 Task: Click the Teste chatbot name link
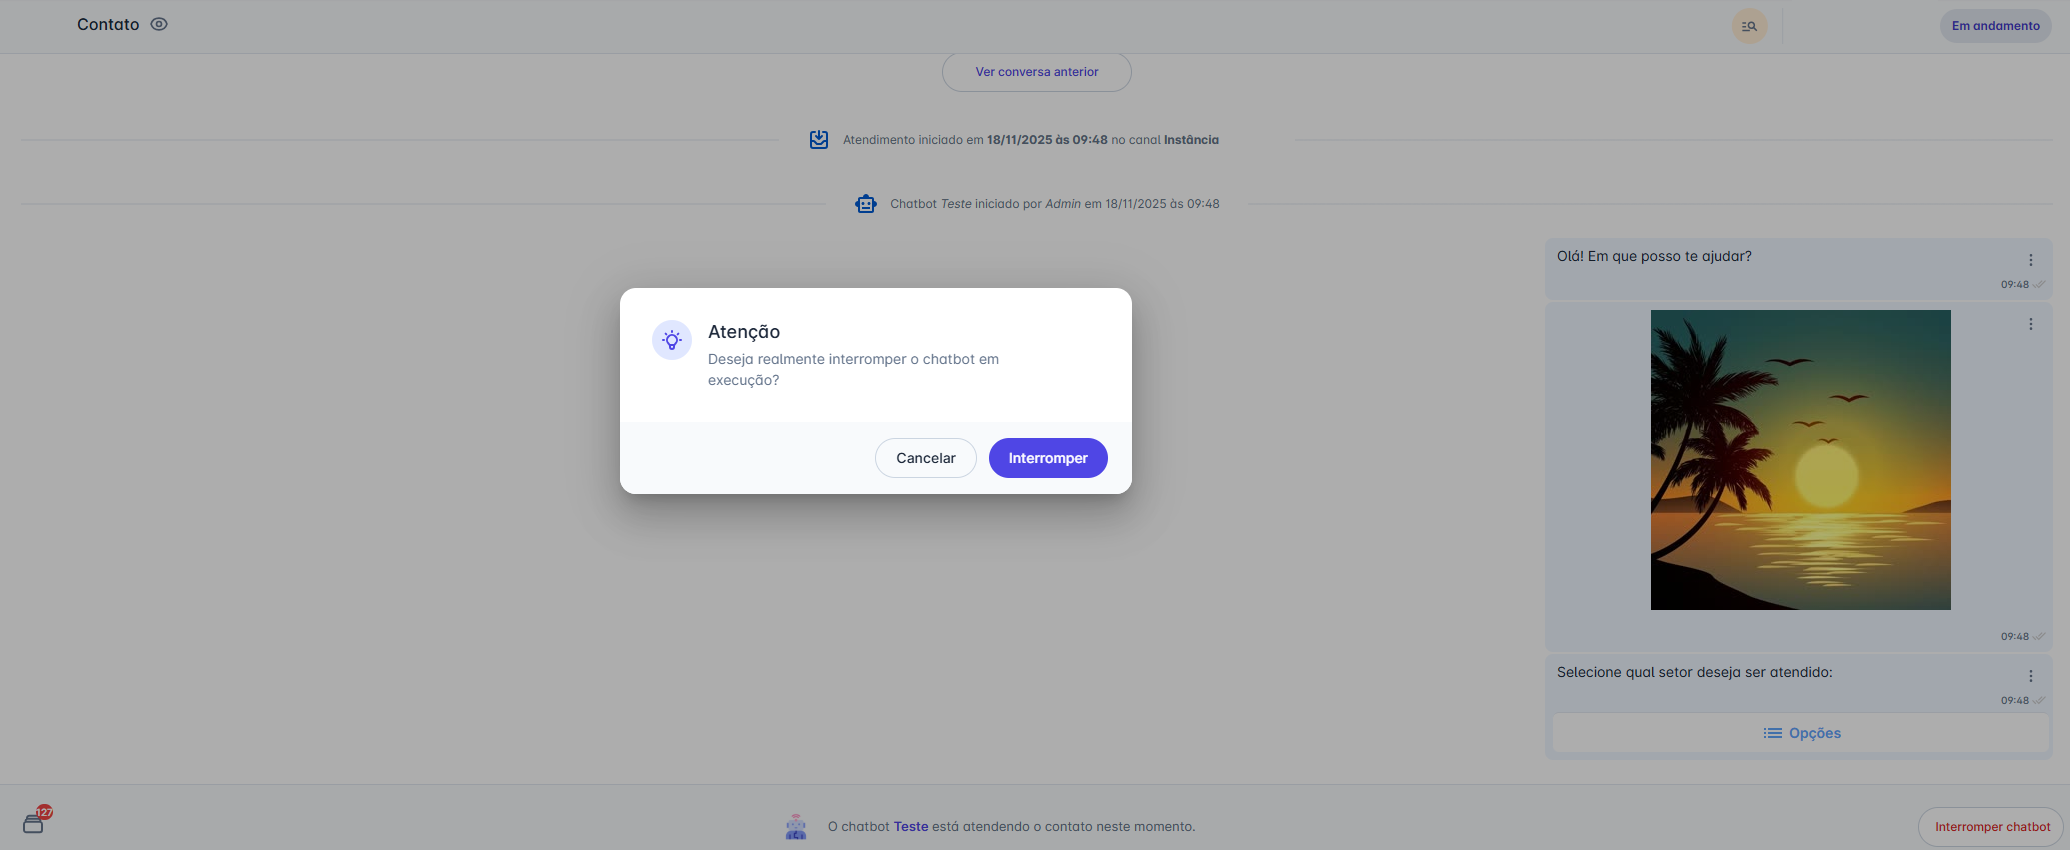click(910, 827)
